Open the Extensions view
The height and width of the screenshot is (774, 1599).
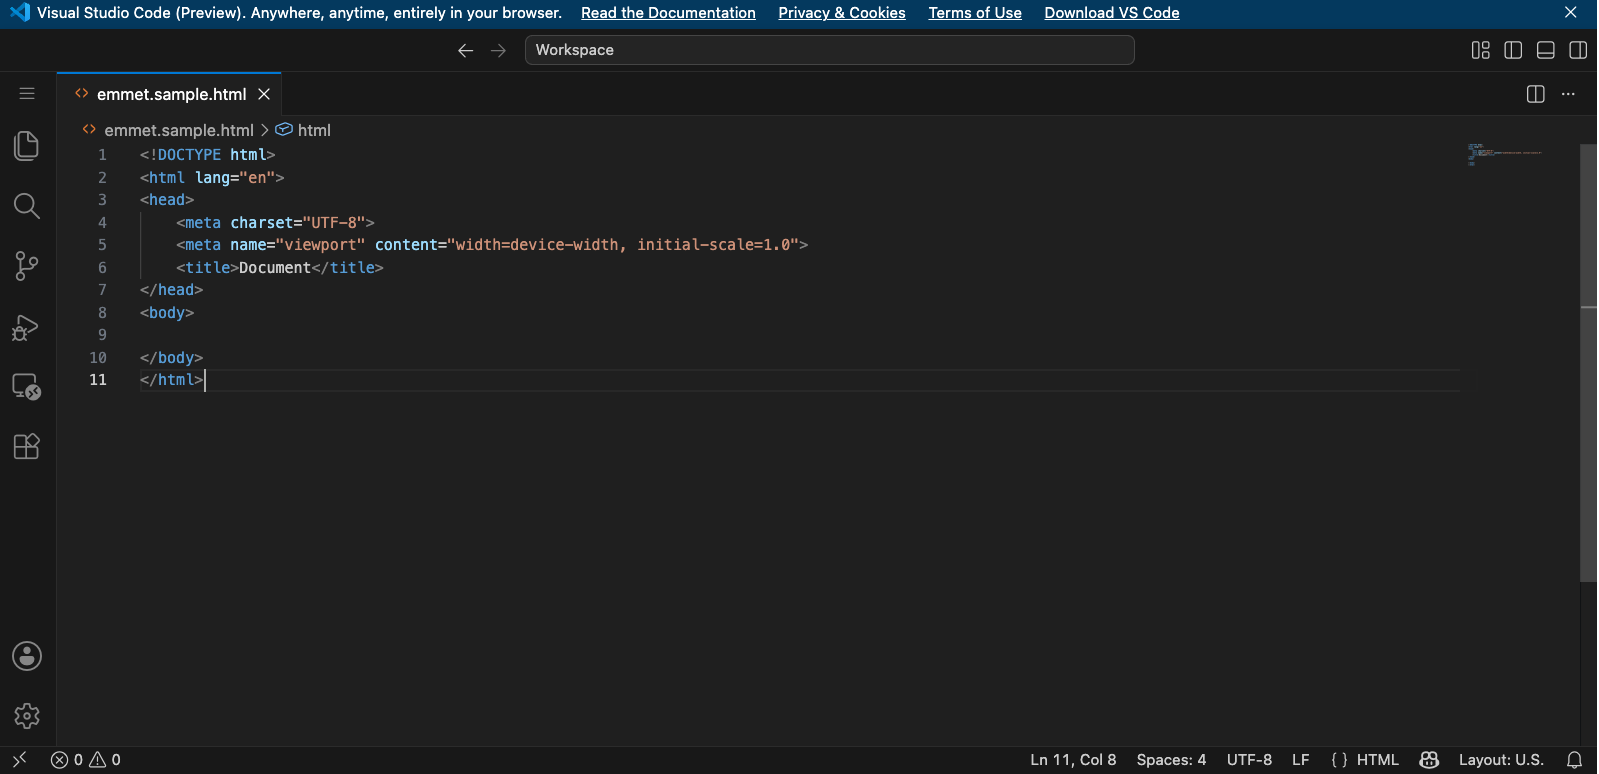[27, 446]
